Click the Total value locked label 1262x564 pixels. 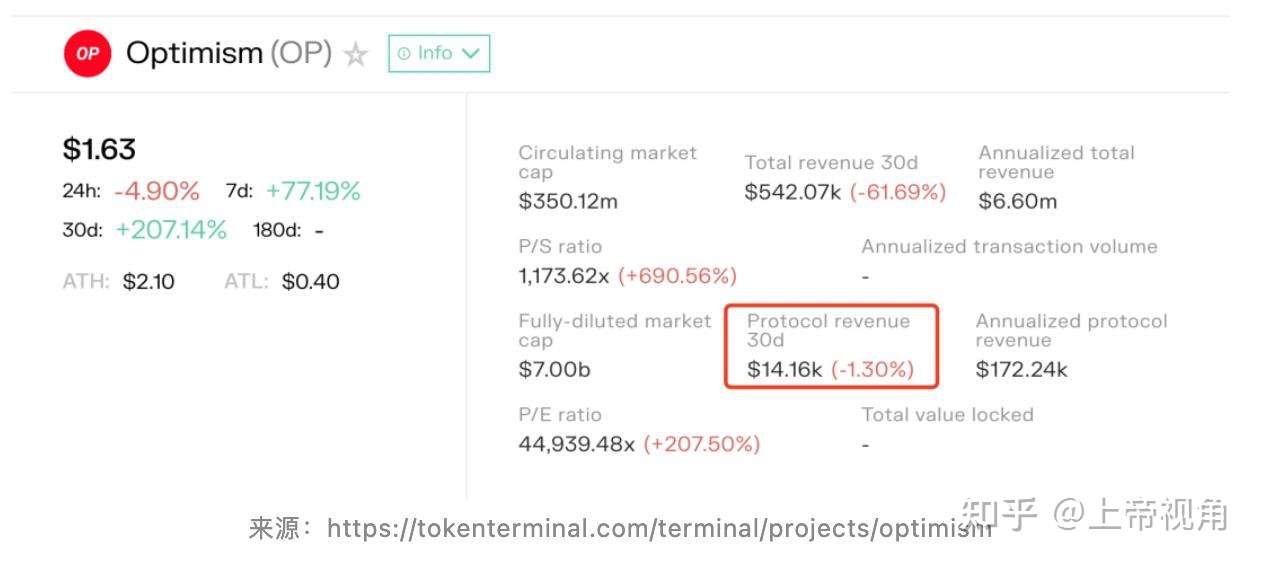[947, 415]
